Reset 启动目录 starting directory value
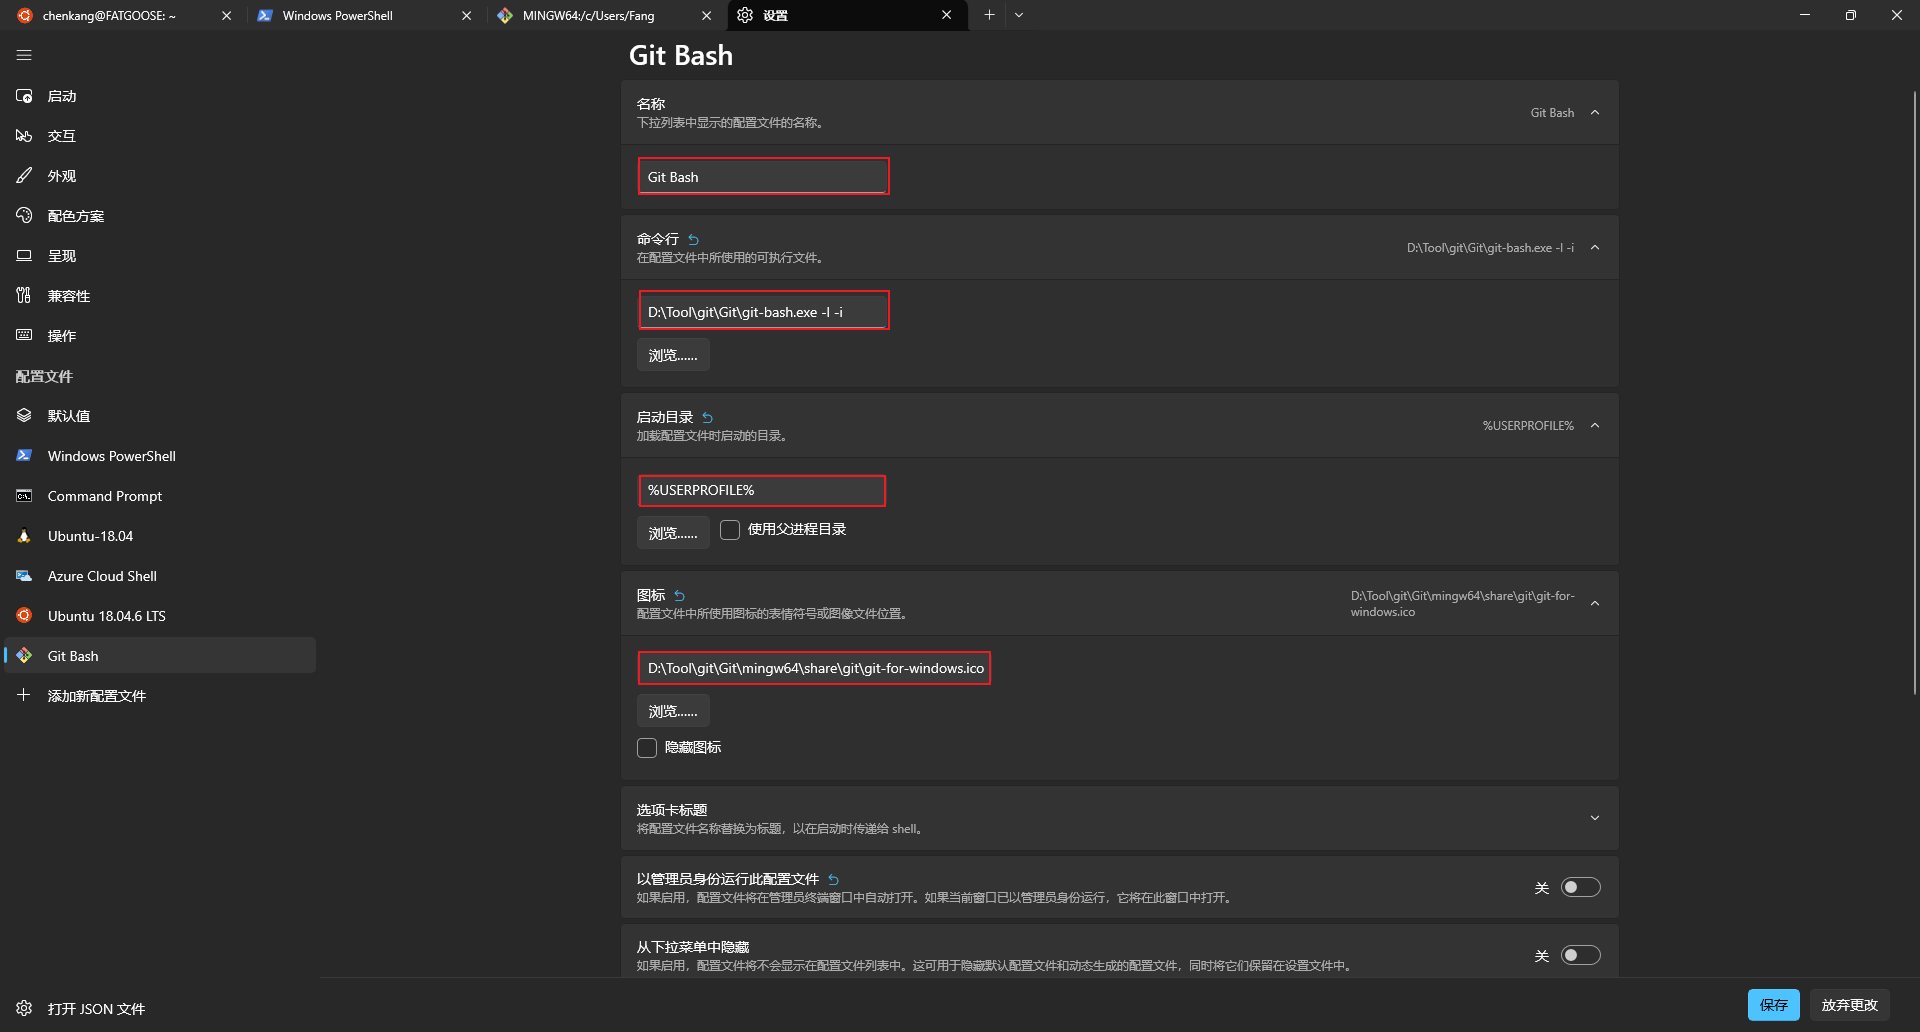The width and height of the screenshot is (1920, 1032). click(x=707, y=417)
